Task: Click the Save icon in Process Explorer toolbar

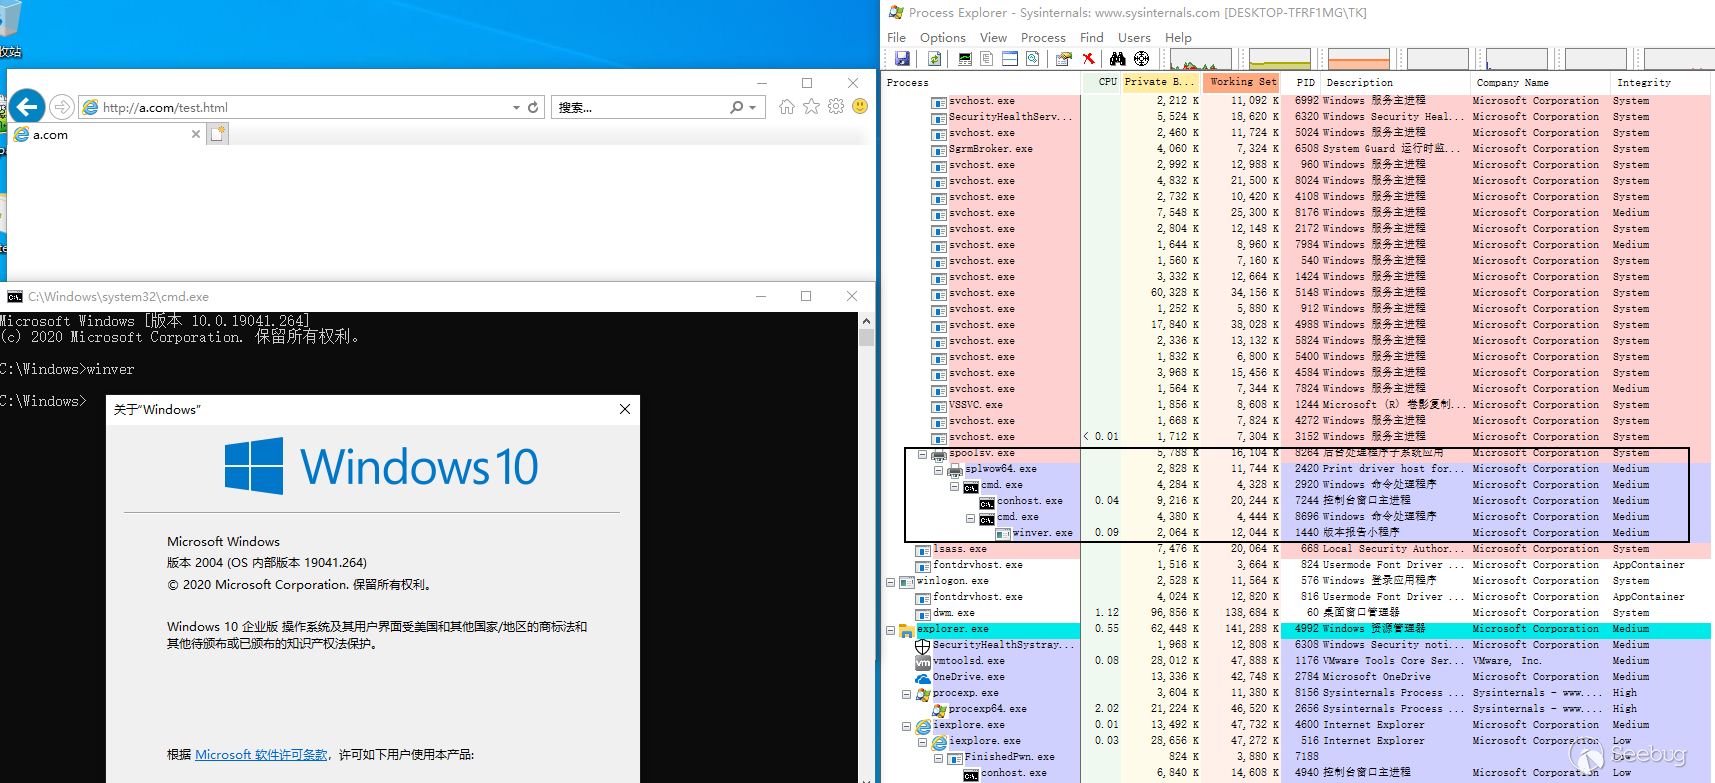Action: (902, 59)
